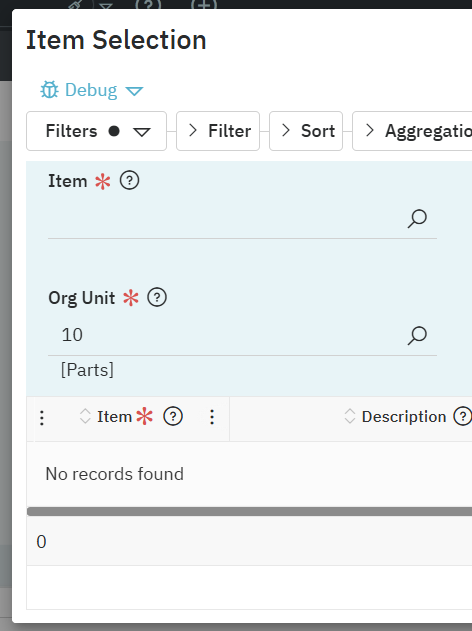Click the Org Unit help icon
This screenshot has width=472, height=631.
(x=157, y=298)
